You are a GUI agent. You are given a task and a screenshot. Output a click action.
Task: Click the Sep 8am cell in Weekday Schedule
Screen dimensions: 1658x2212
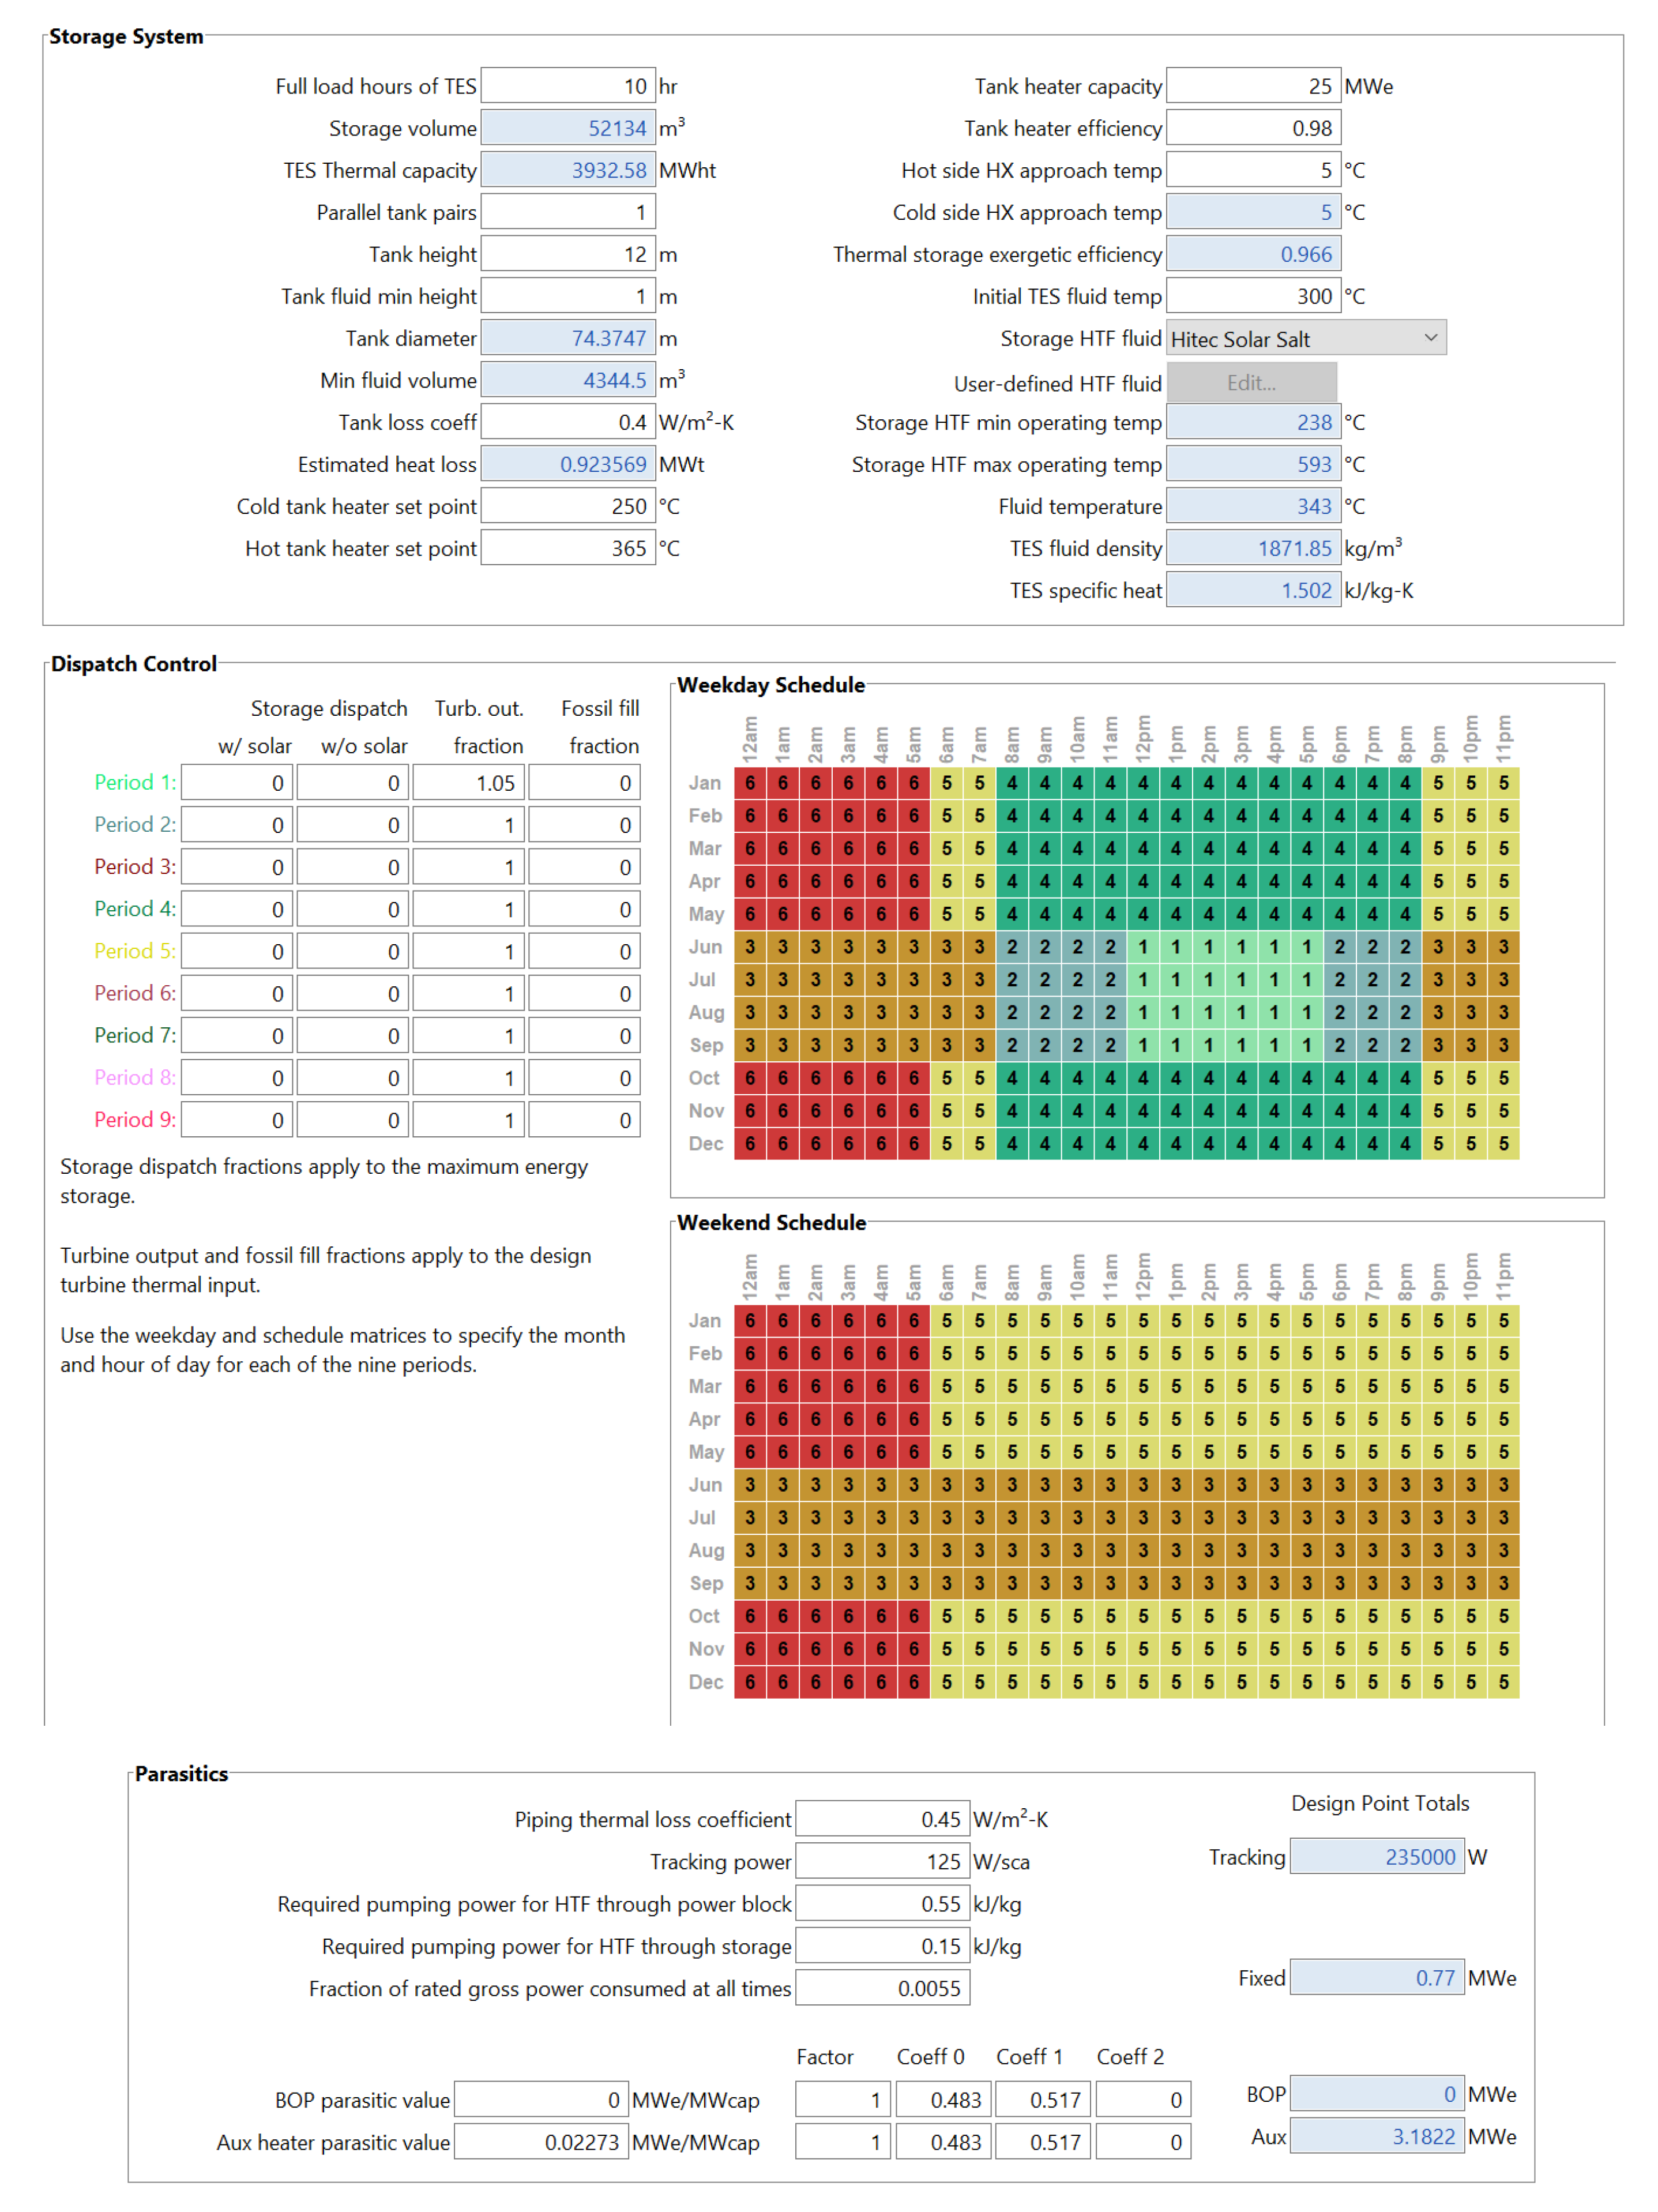[1012, 1045]
